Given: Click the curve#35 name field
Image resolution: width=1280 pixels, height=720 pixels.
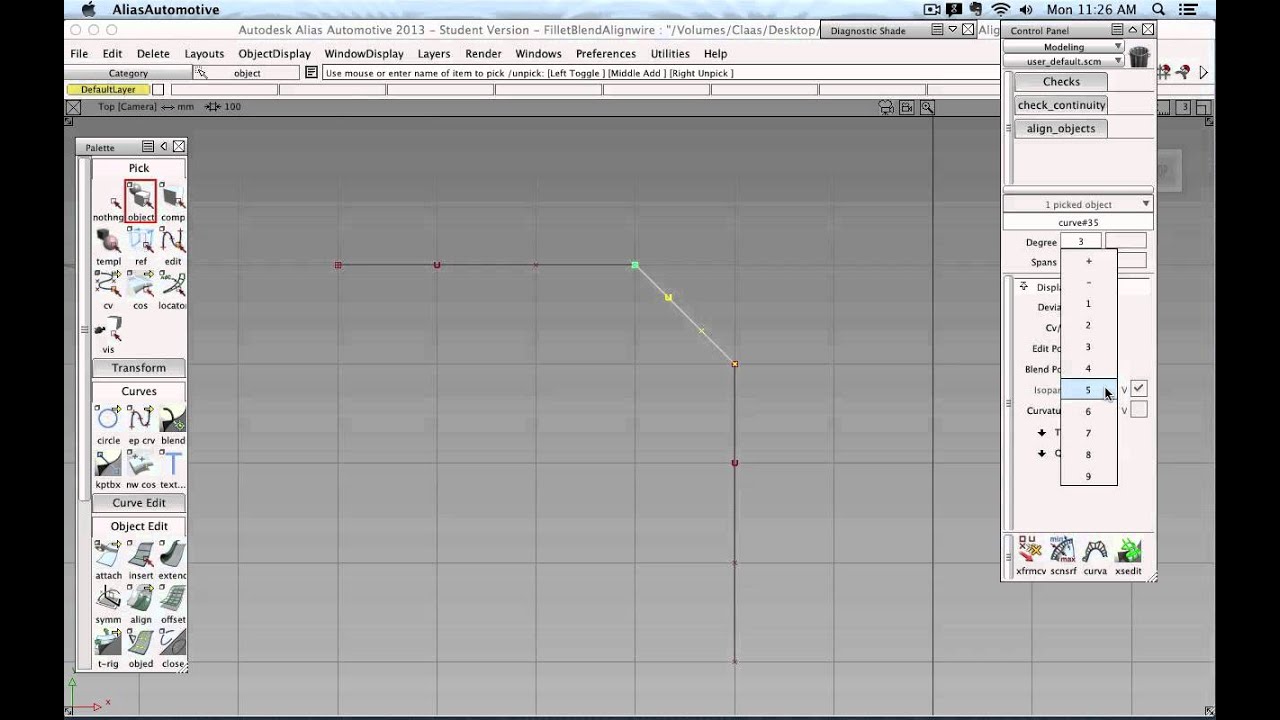Looking at the screenshot, I should (1078, 222).
